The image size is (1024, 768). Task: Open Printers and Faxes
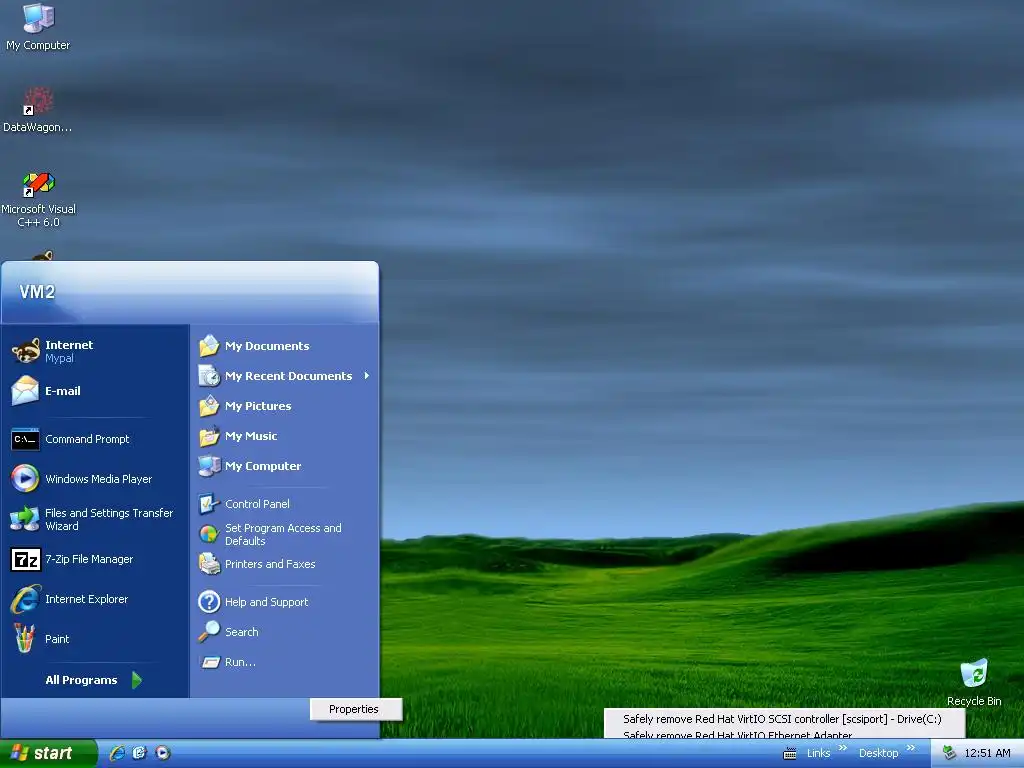285,564
